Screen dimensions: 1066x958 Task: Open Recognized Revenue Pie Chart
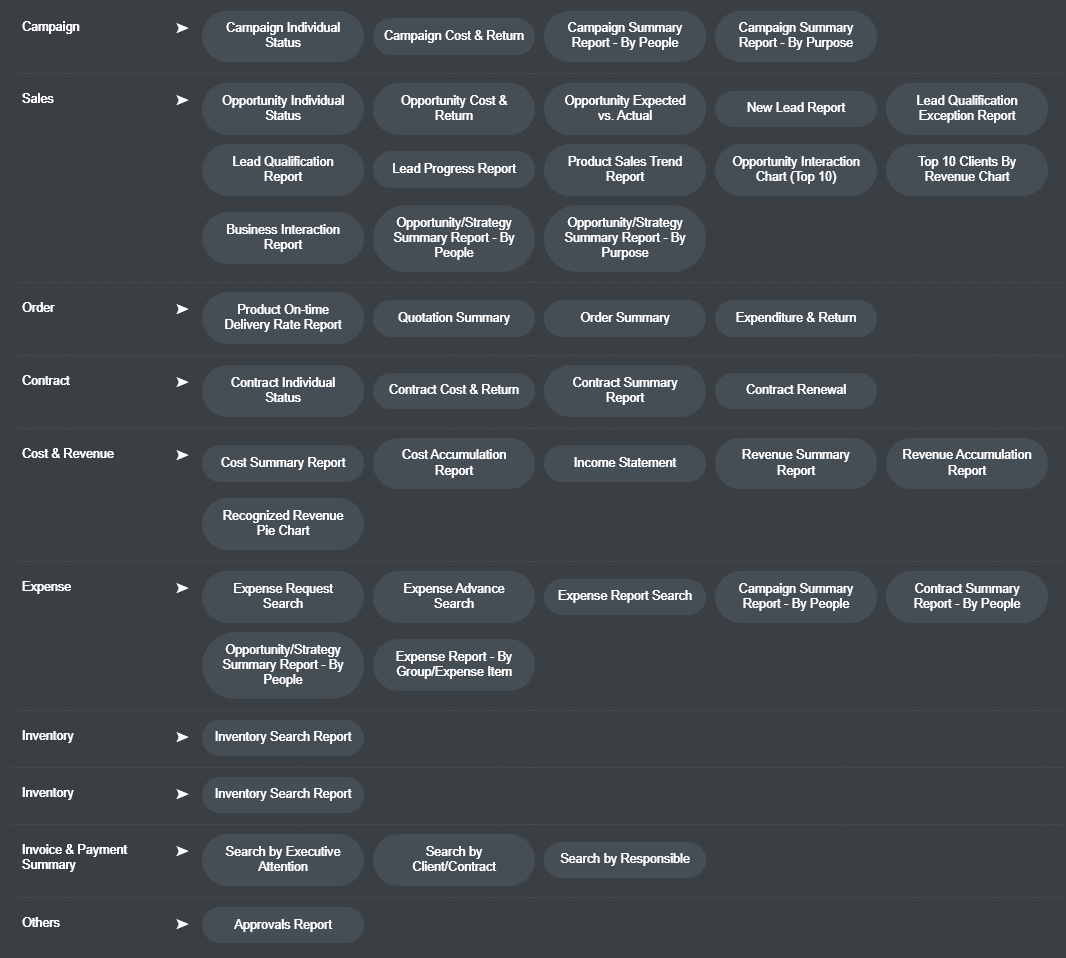click(283, 523)
